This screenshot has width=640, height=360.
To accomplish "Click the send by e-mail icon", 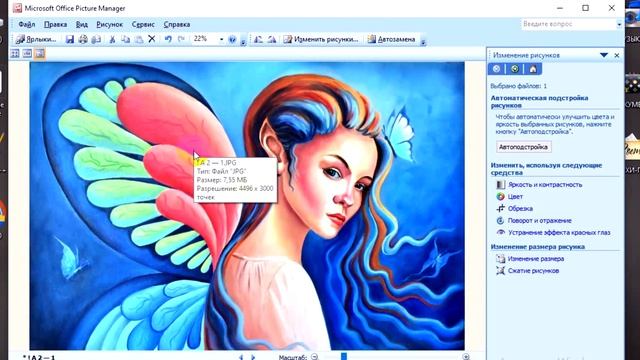I will tap(96, 39).
